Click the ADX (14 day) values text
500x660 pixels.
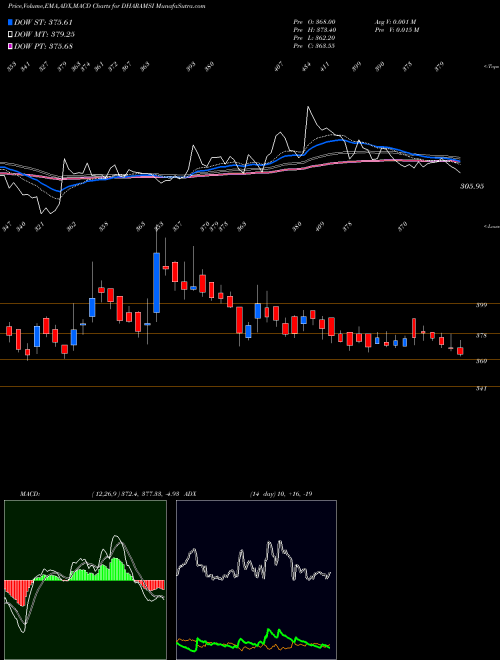coord(281,494)
